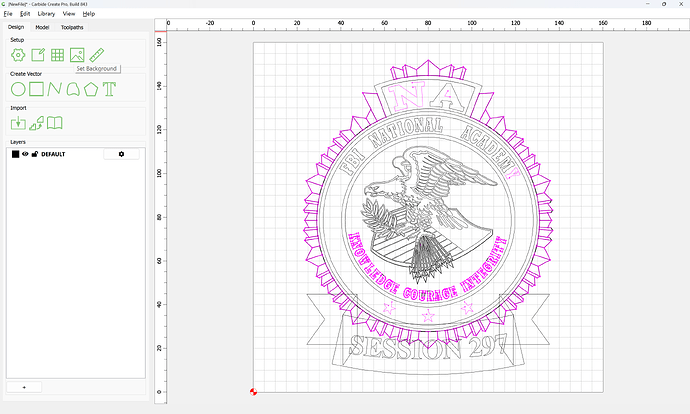Open DEFAULT layer settings gear button
The image size is (690, 414).
coord(121,154)
